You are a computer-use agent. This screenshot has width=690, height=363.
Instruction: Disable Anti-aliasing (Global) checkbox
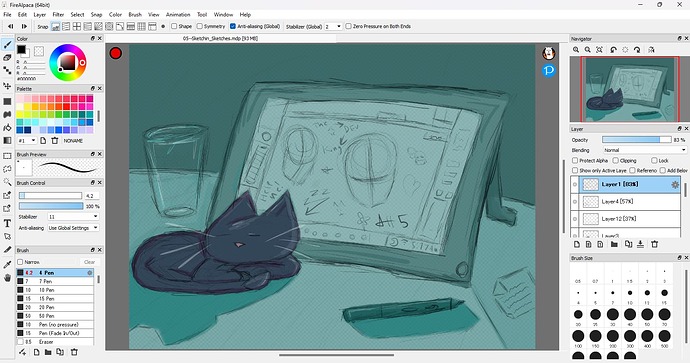pyautogui.click(x=233, y=26)
